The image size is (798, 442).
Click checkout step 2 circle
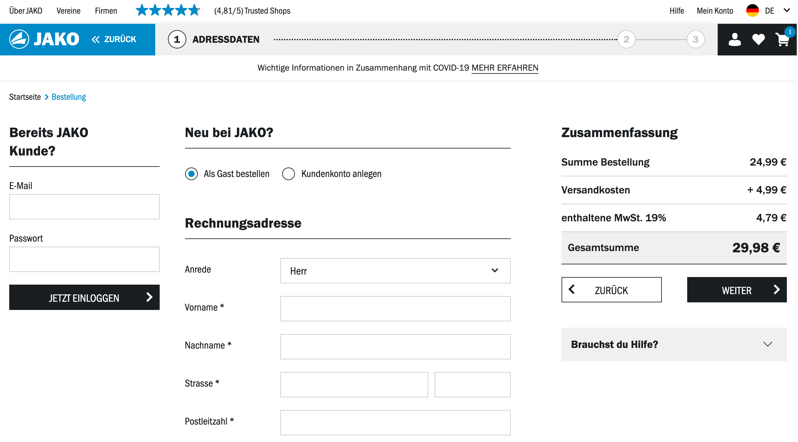click(626, 39)
